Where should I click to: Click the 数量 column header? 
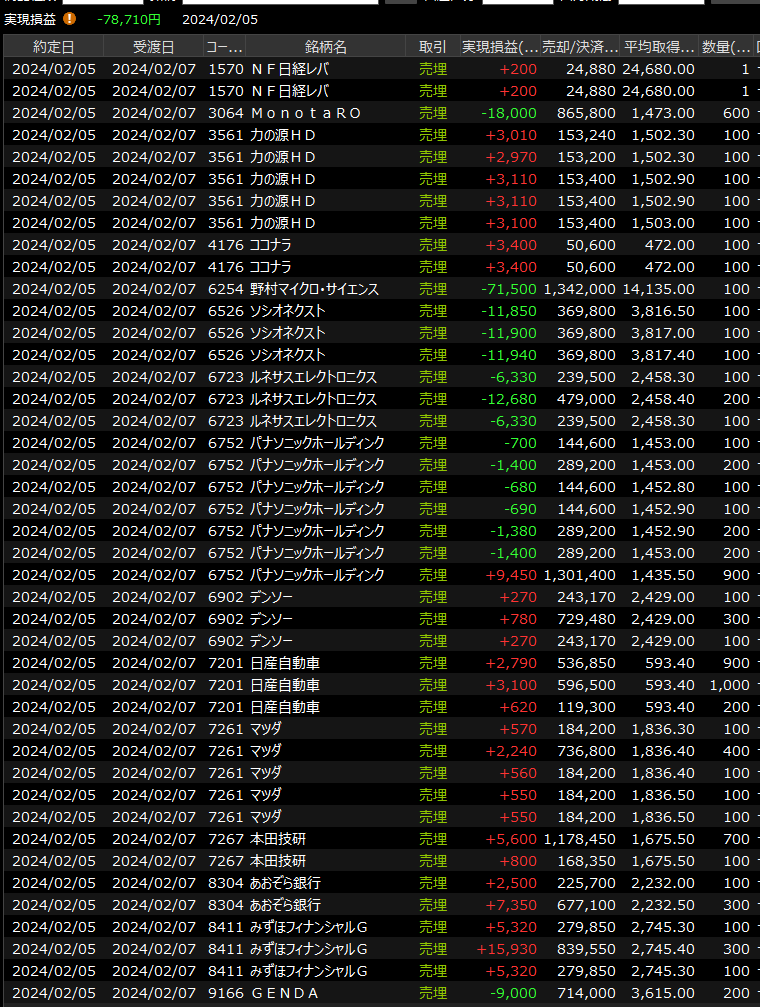click(726, 47)
